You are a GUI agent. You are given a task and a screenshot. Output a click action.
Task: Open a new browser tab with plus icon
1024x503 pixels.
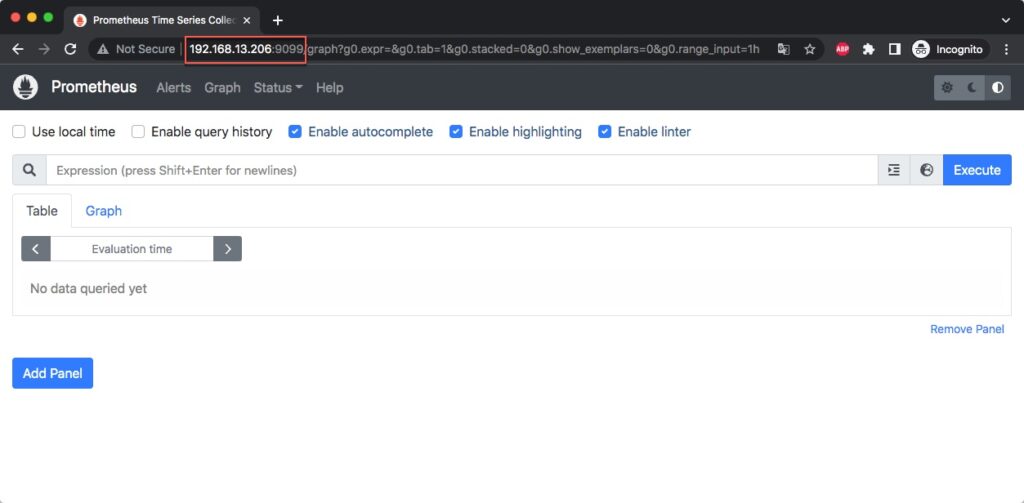[x=278, y=20]
